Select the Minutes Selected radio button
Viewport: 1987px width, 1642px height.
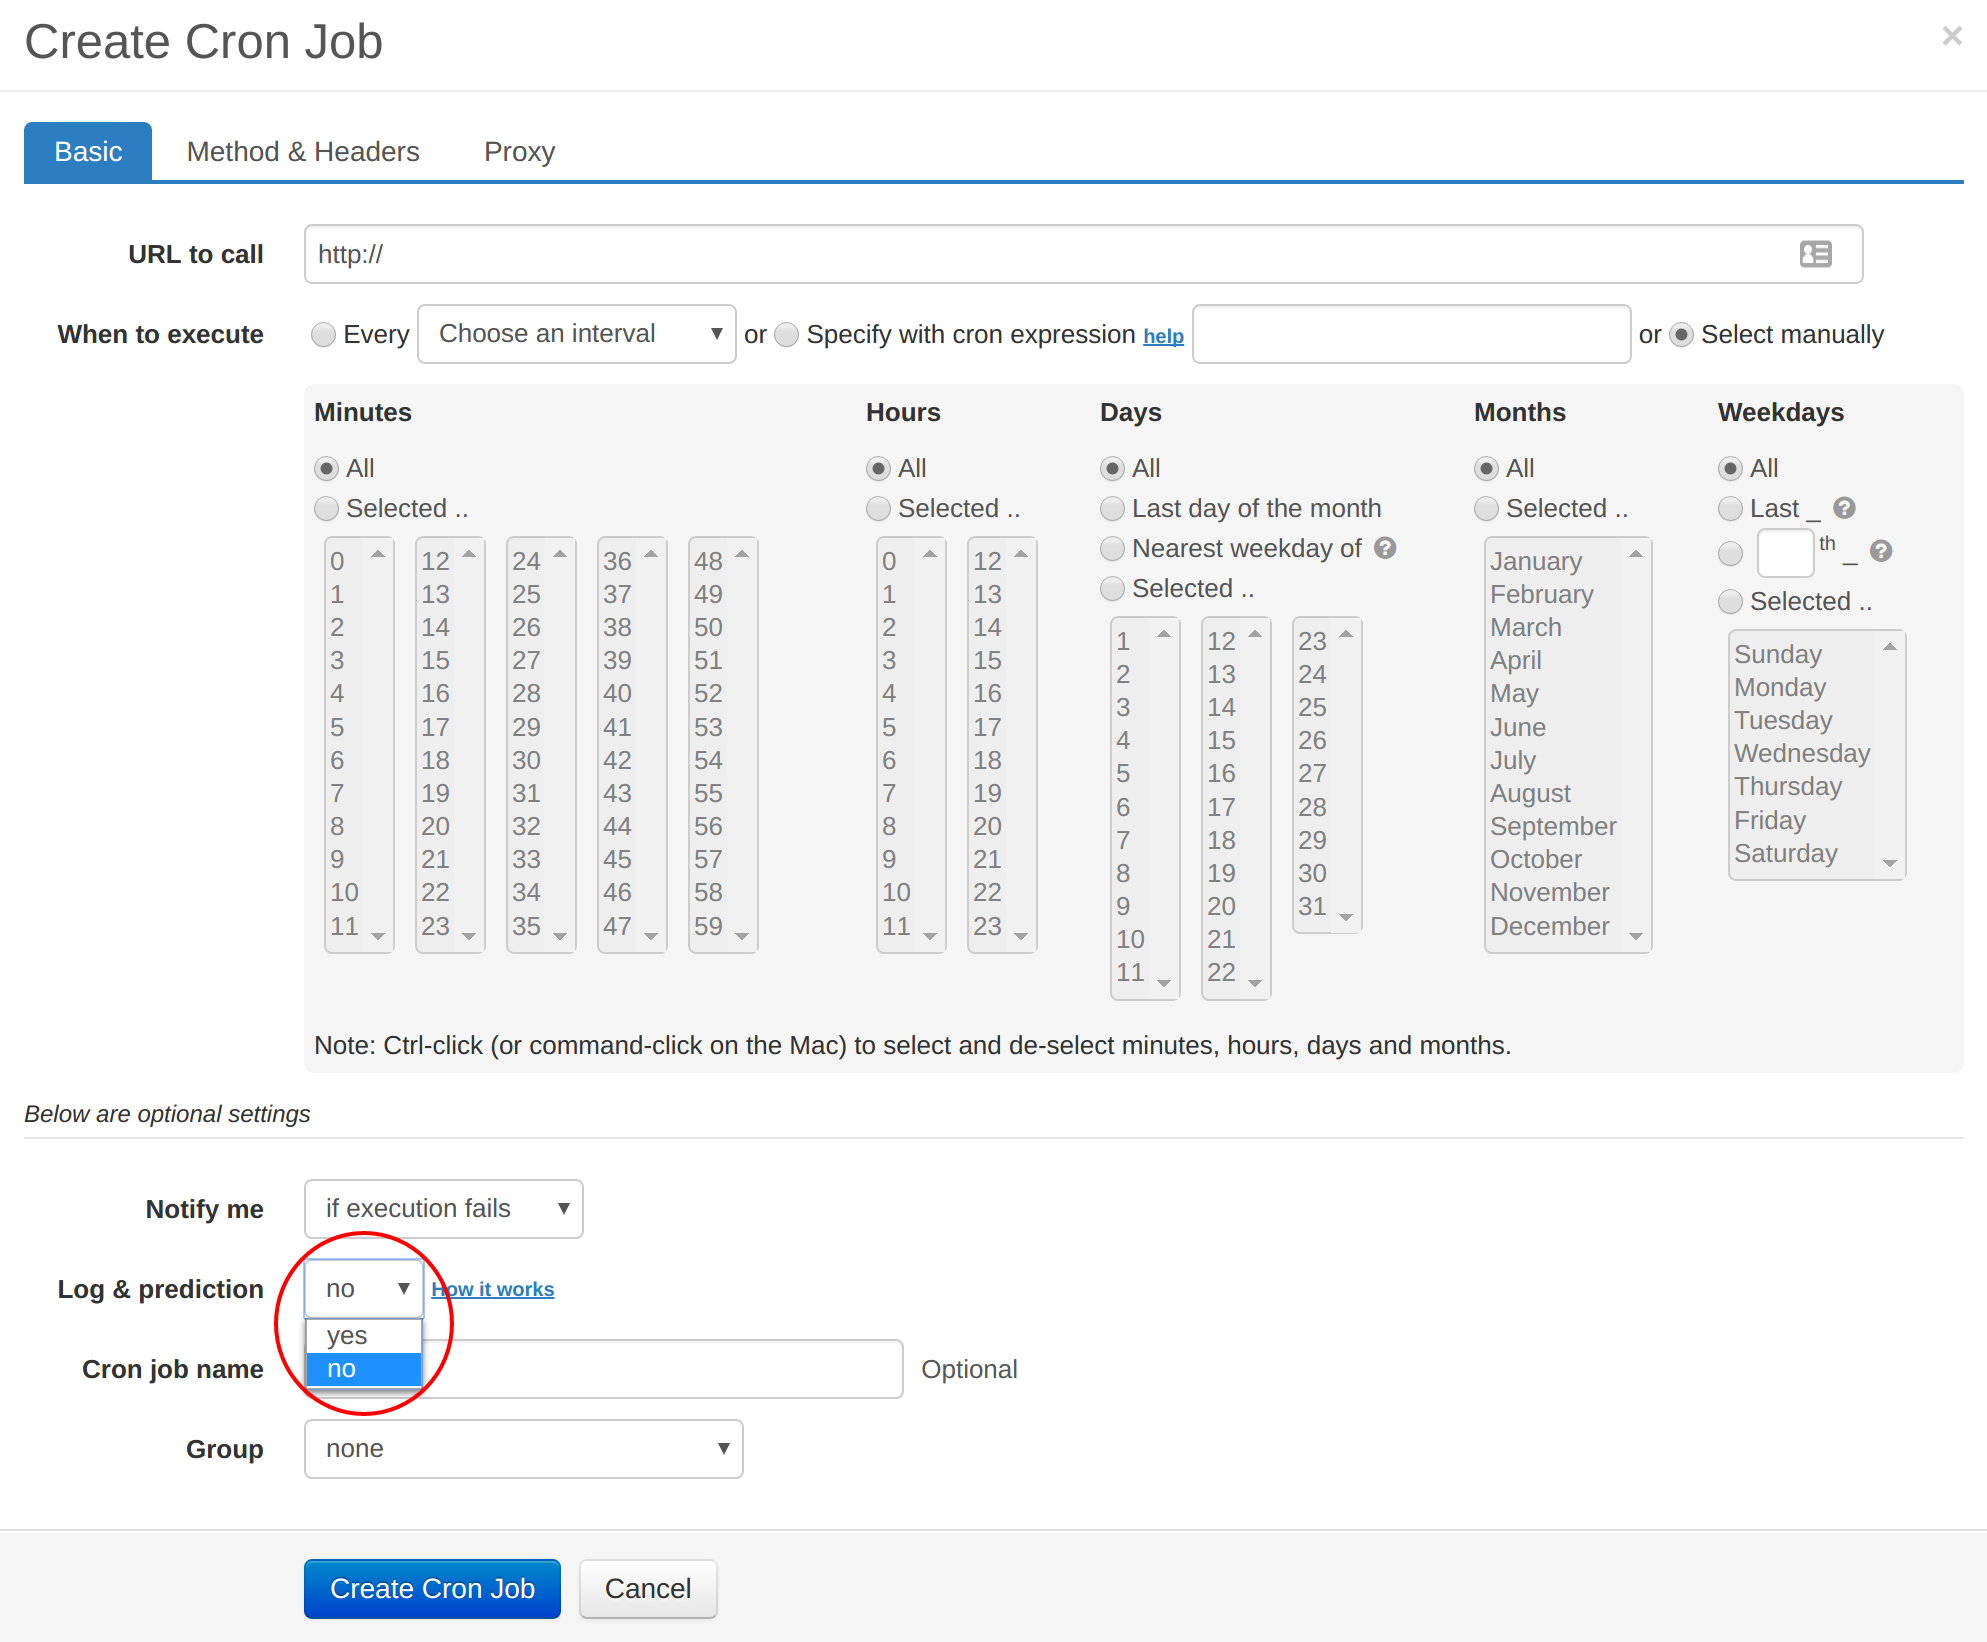[x=326, y=508]
